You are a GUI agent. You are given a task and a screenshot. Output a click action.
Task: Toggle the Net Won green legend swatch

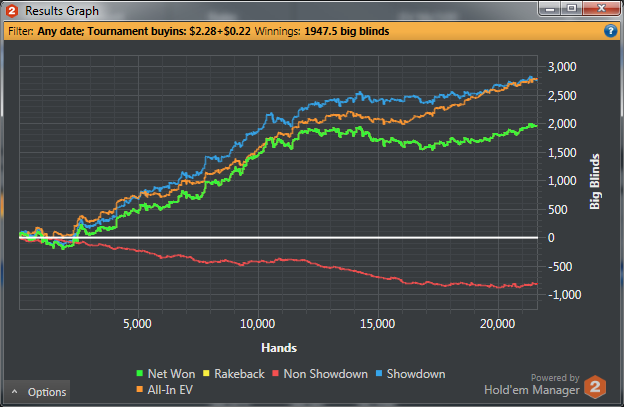pyautogui.click(x=140, y=374)
